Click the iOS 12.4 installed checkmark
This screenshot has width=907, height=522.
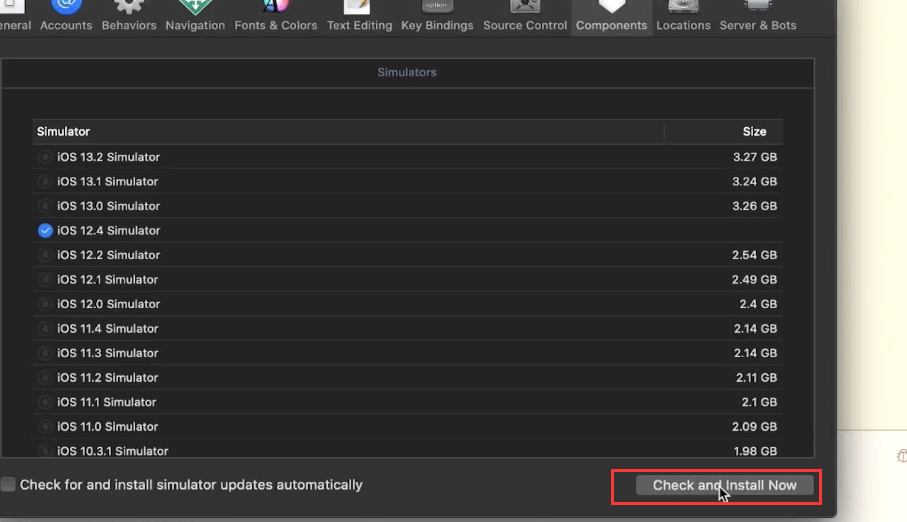[x=45, y=230]
